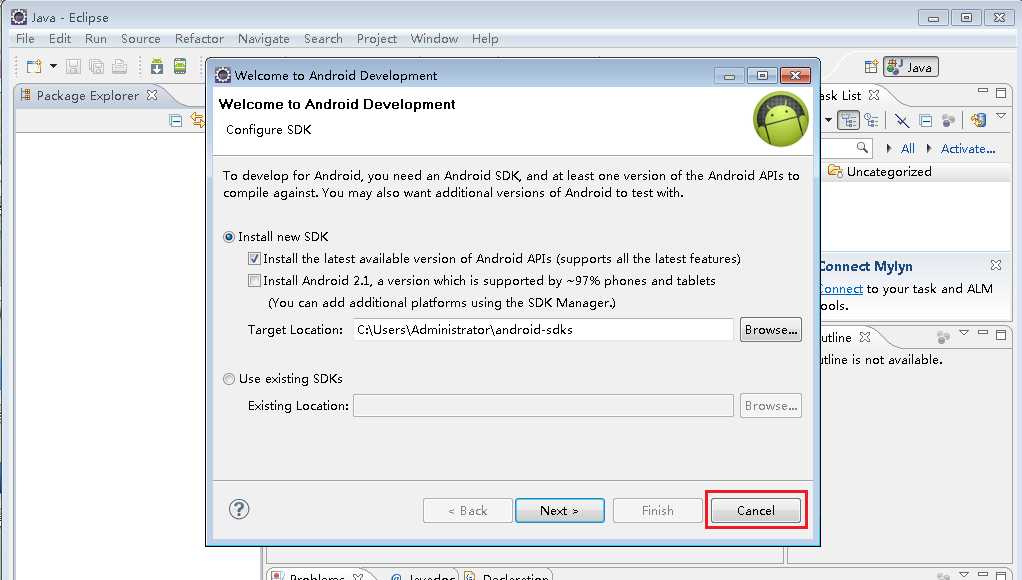Screen dimensions: 1022x580
Task: Toggle hide completed tasks icon in Task List
Action: (x=902, y=120)
